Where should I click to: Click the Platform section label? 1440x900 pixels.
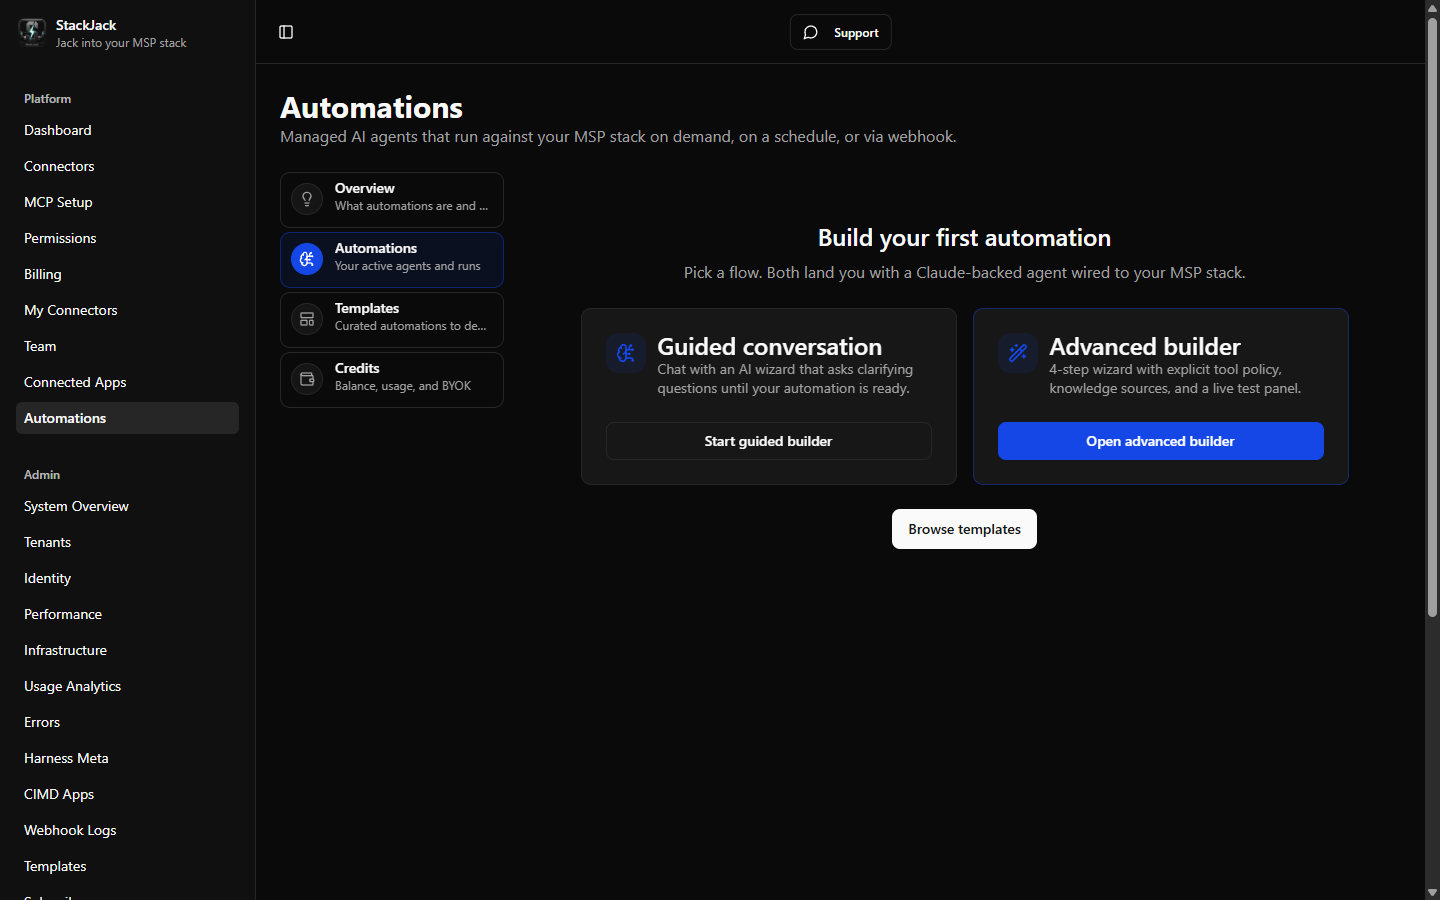pos(47,99)
